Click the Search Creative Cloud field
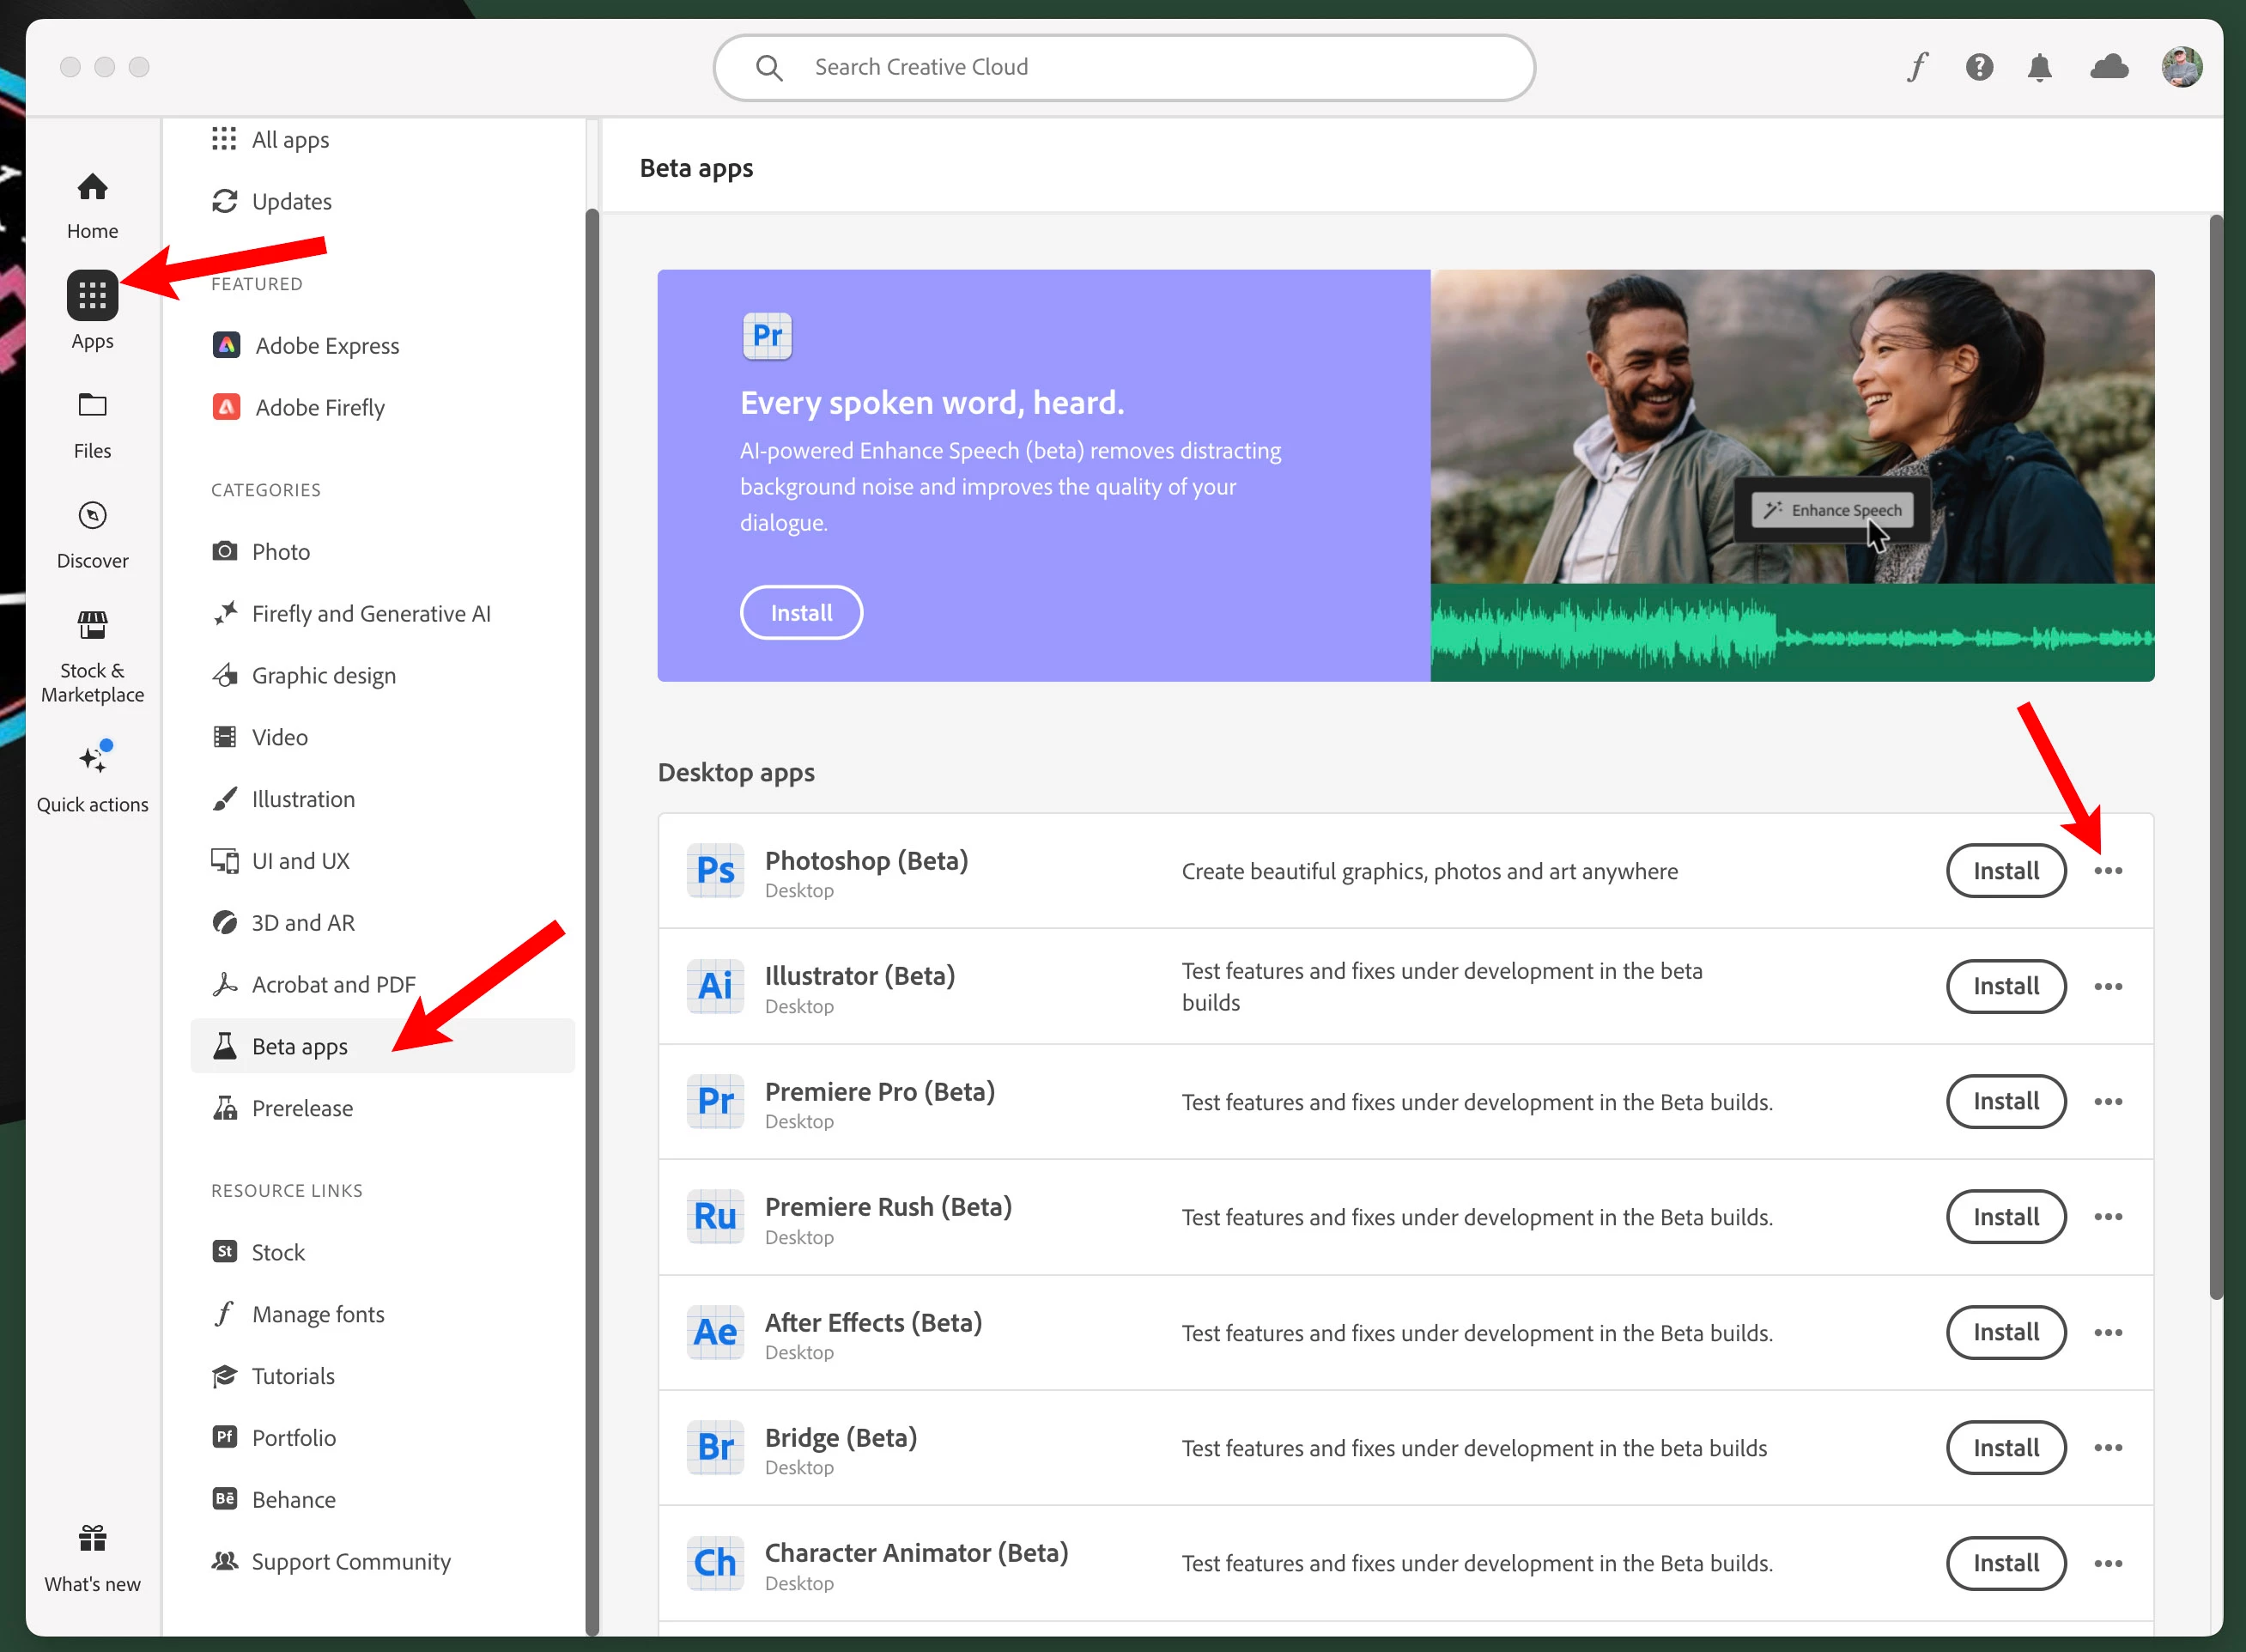 [1124, 67]
